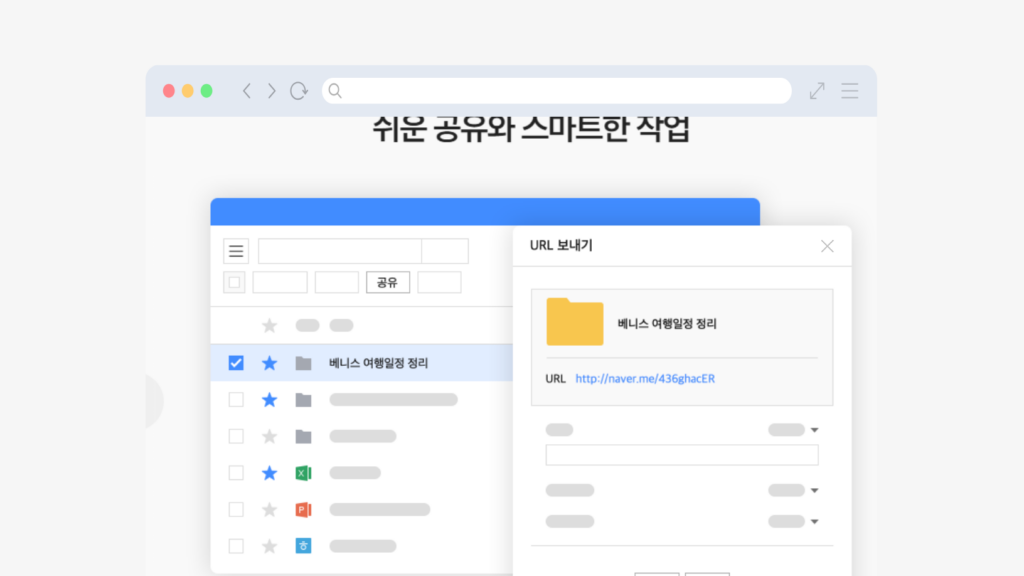Open the list view hamburger icon in the app

(x=236, y=250)
